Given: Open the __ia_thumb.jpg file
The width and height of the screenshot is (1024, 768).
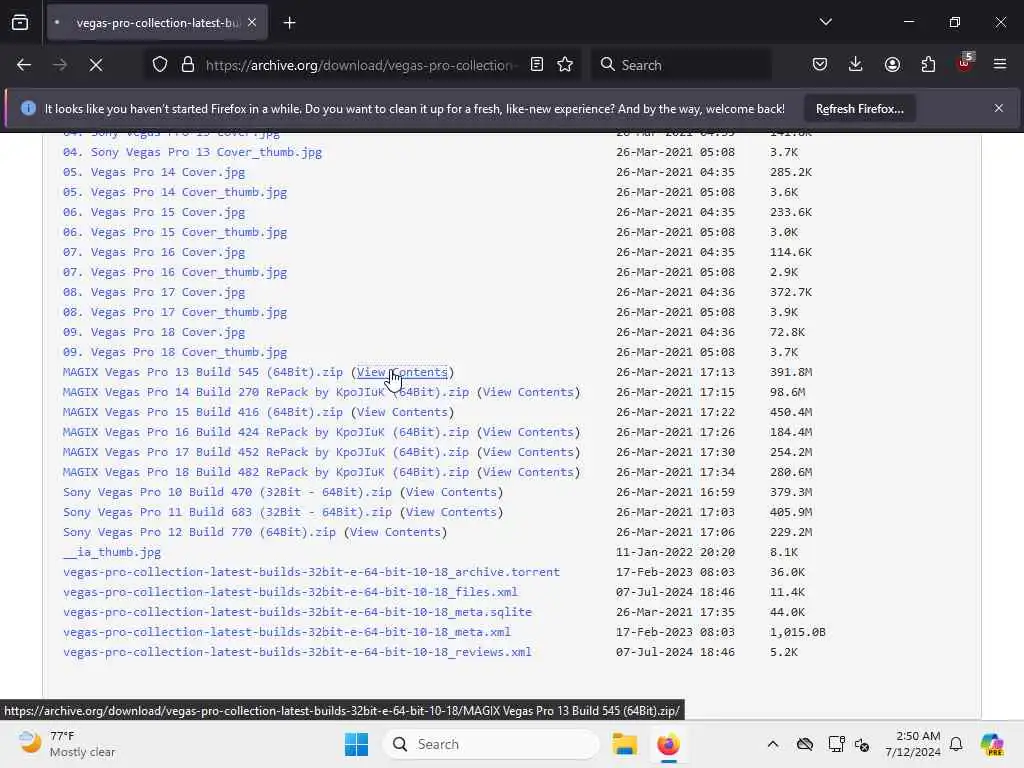Looking at the screenshot, I should point(112,552).
